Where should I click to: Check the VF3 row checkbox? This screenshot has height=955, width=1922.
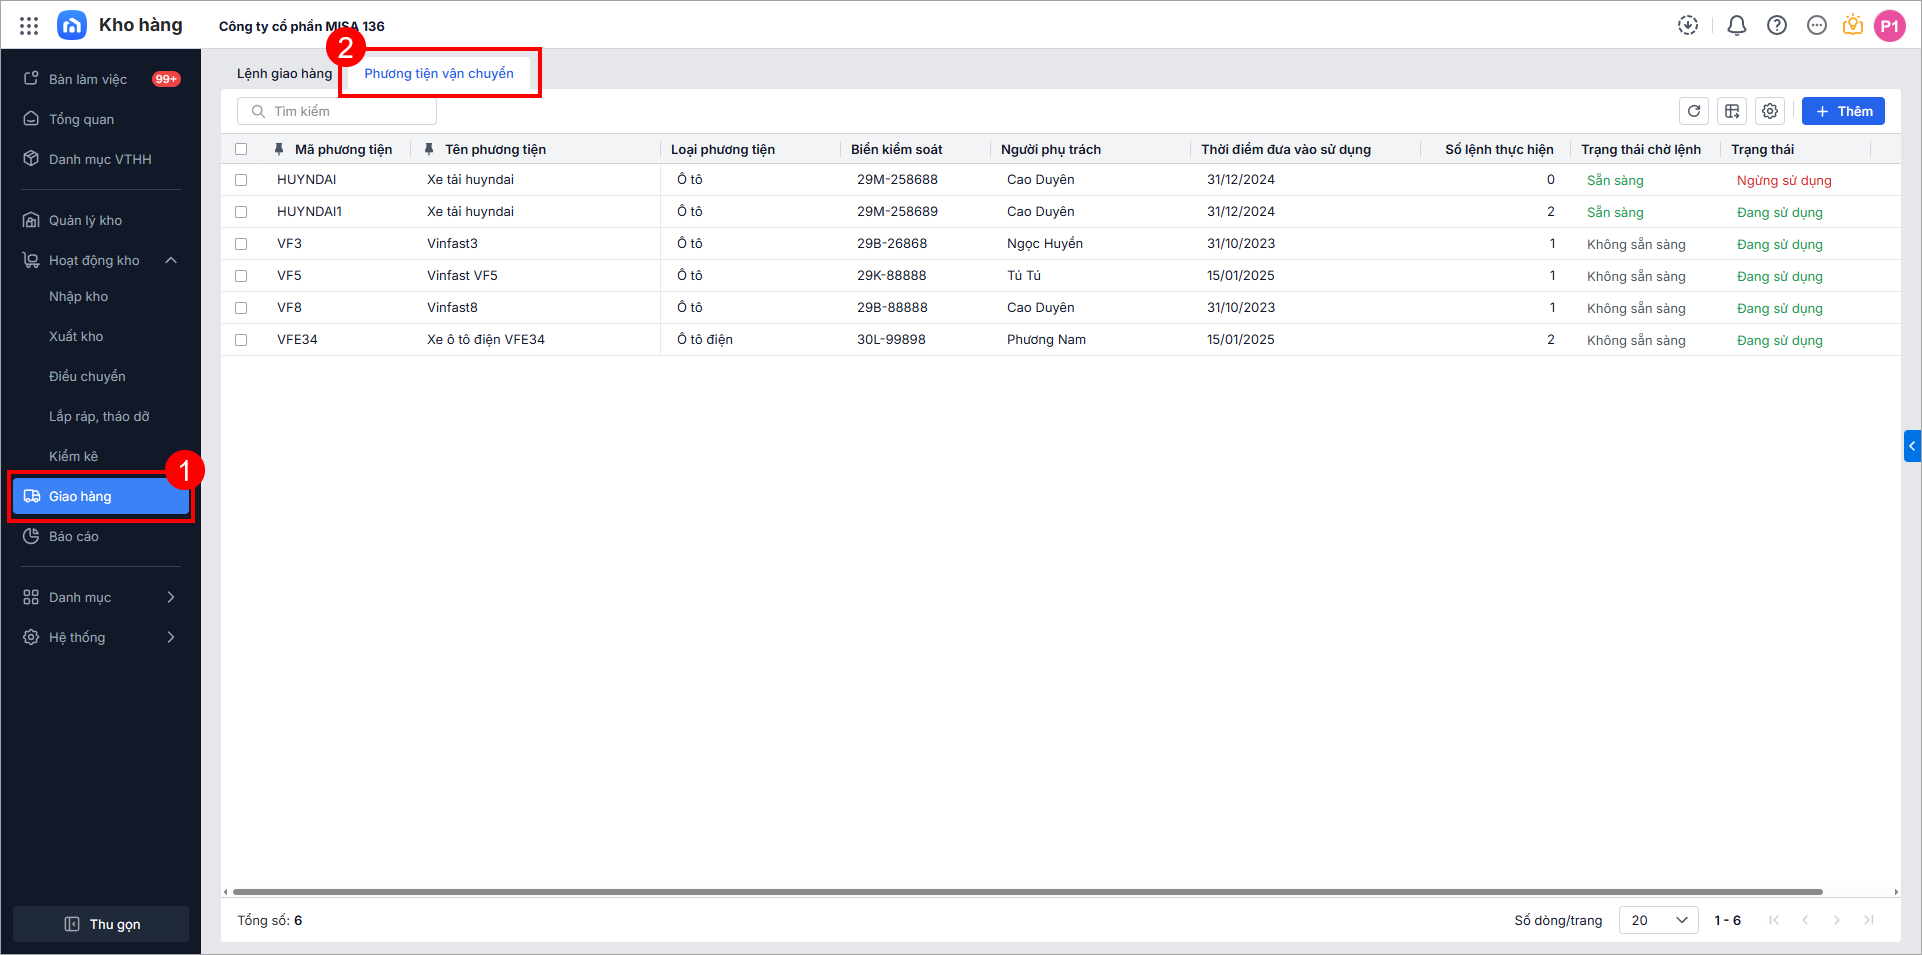tap(241, 244)
